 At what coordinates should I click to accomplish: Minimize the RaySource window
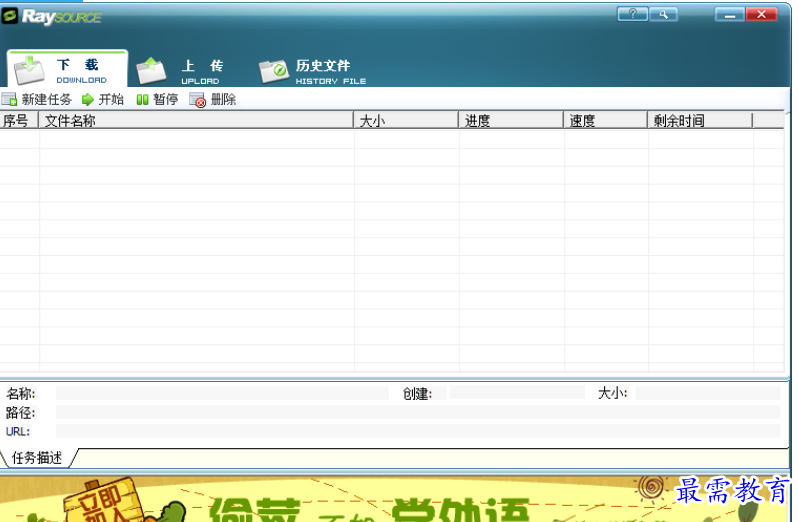[730, 14]
